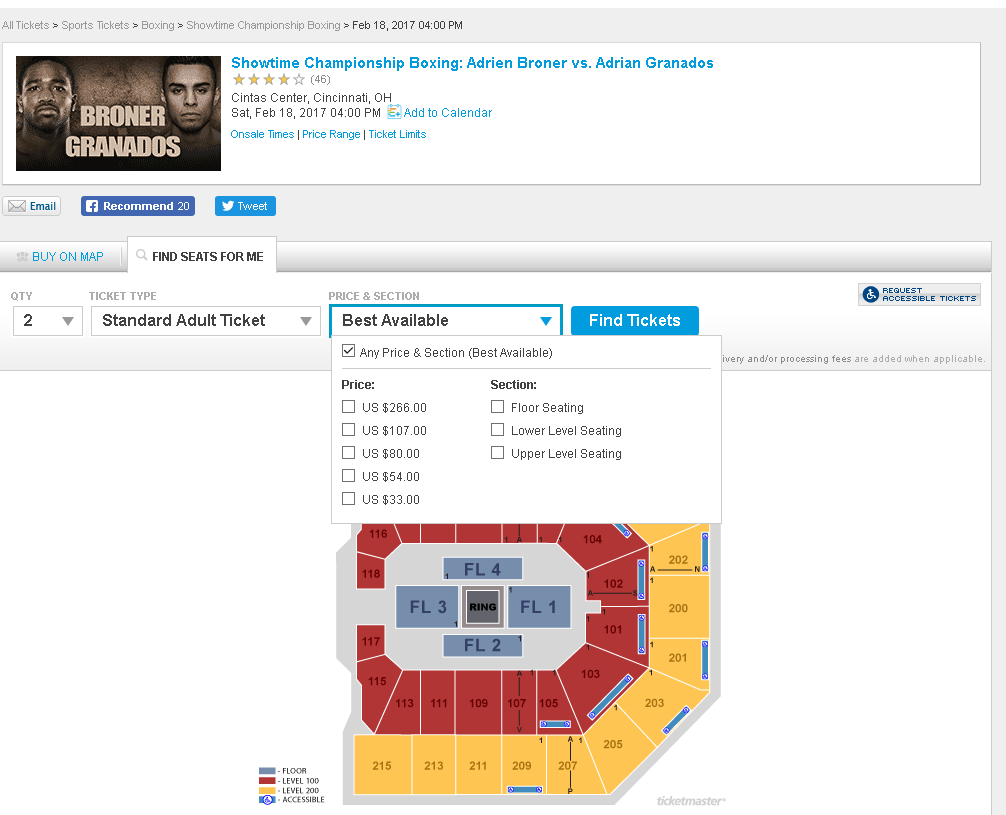Screen dimensions: 1006x815
Task: Check the US $266.00 price checkbox
Action: 348,407
